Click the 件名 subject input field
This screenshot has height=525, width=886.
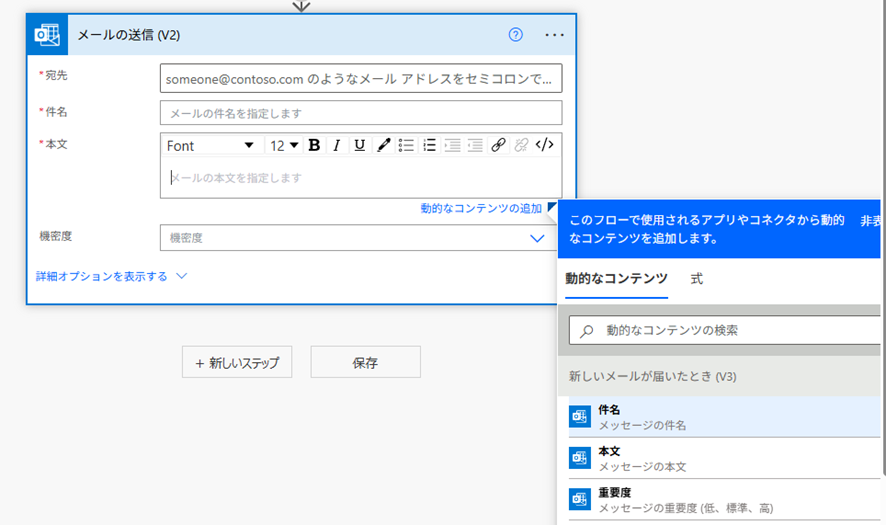click(x=360, y=113)
